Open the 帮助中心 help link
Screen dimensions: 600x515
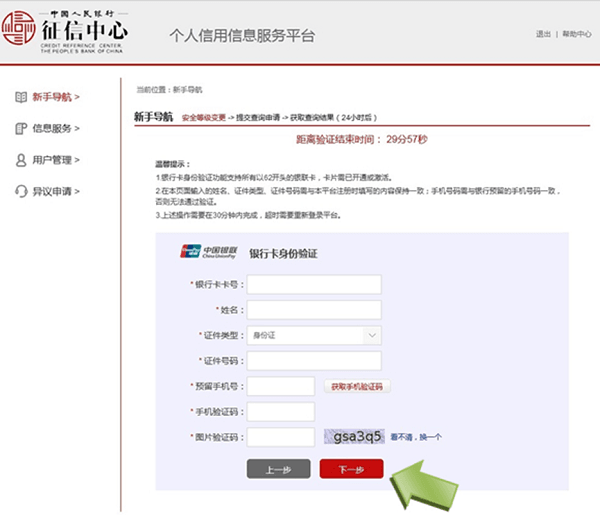pyautogui.click(x=577, y=34)
